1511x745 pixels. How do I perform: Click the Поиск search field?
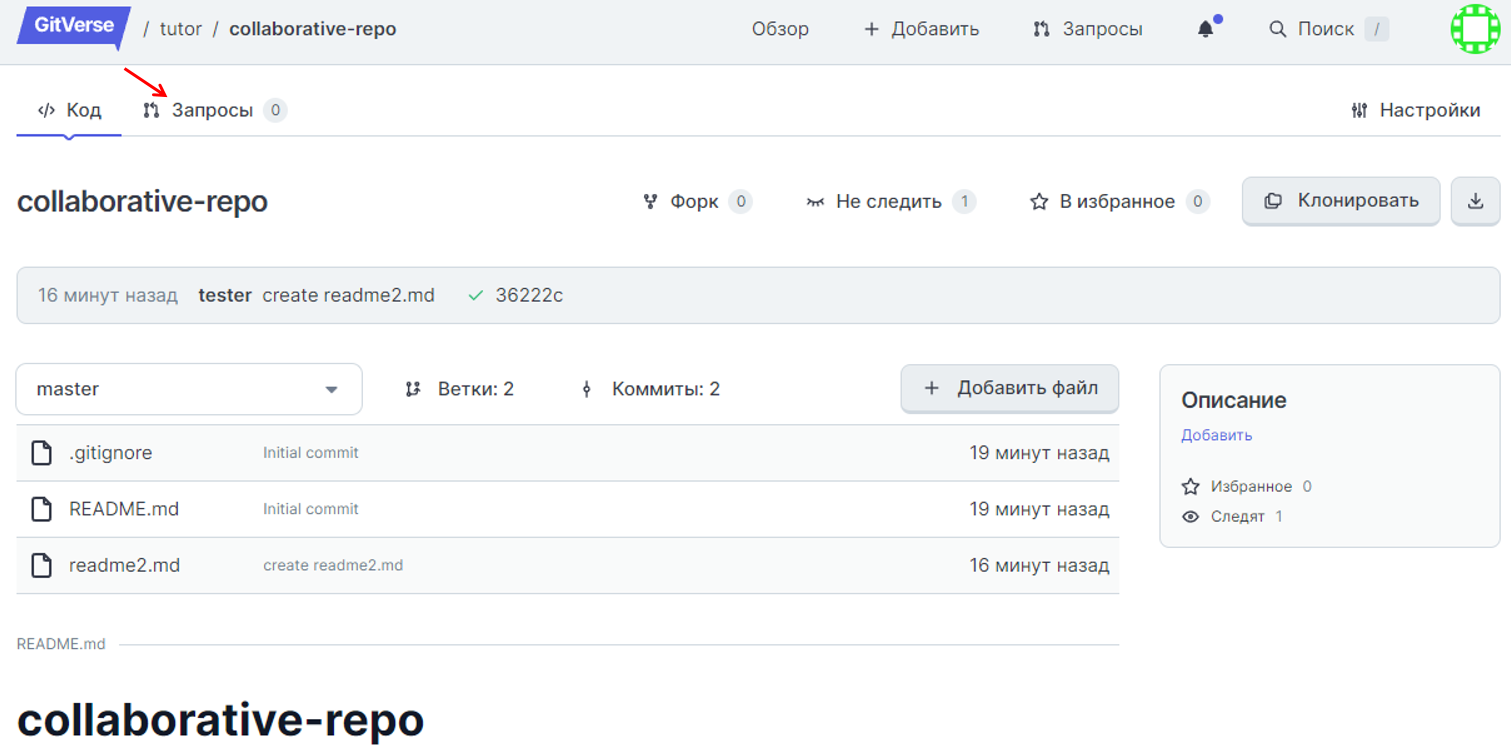(x=1328, y=29)
